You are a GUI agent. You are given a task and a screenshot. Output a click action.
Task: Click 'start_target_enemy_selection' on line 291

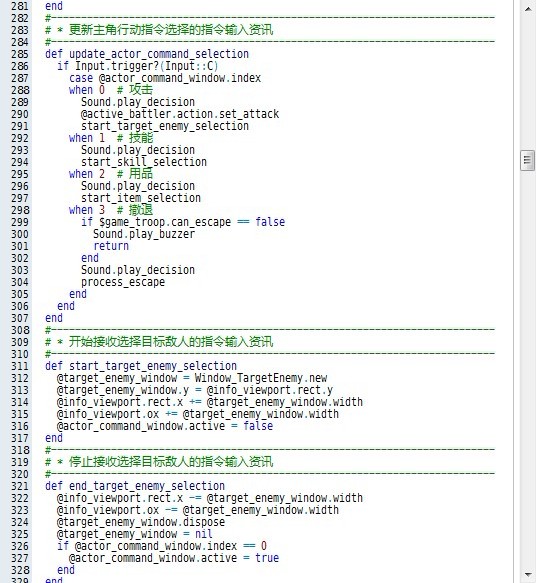click(x=165, y=126)
